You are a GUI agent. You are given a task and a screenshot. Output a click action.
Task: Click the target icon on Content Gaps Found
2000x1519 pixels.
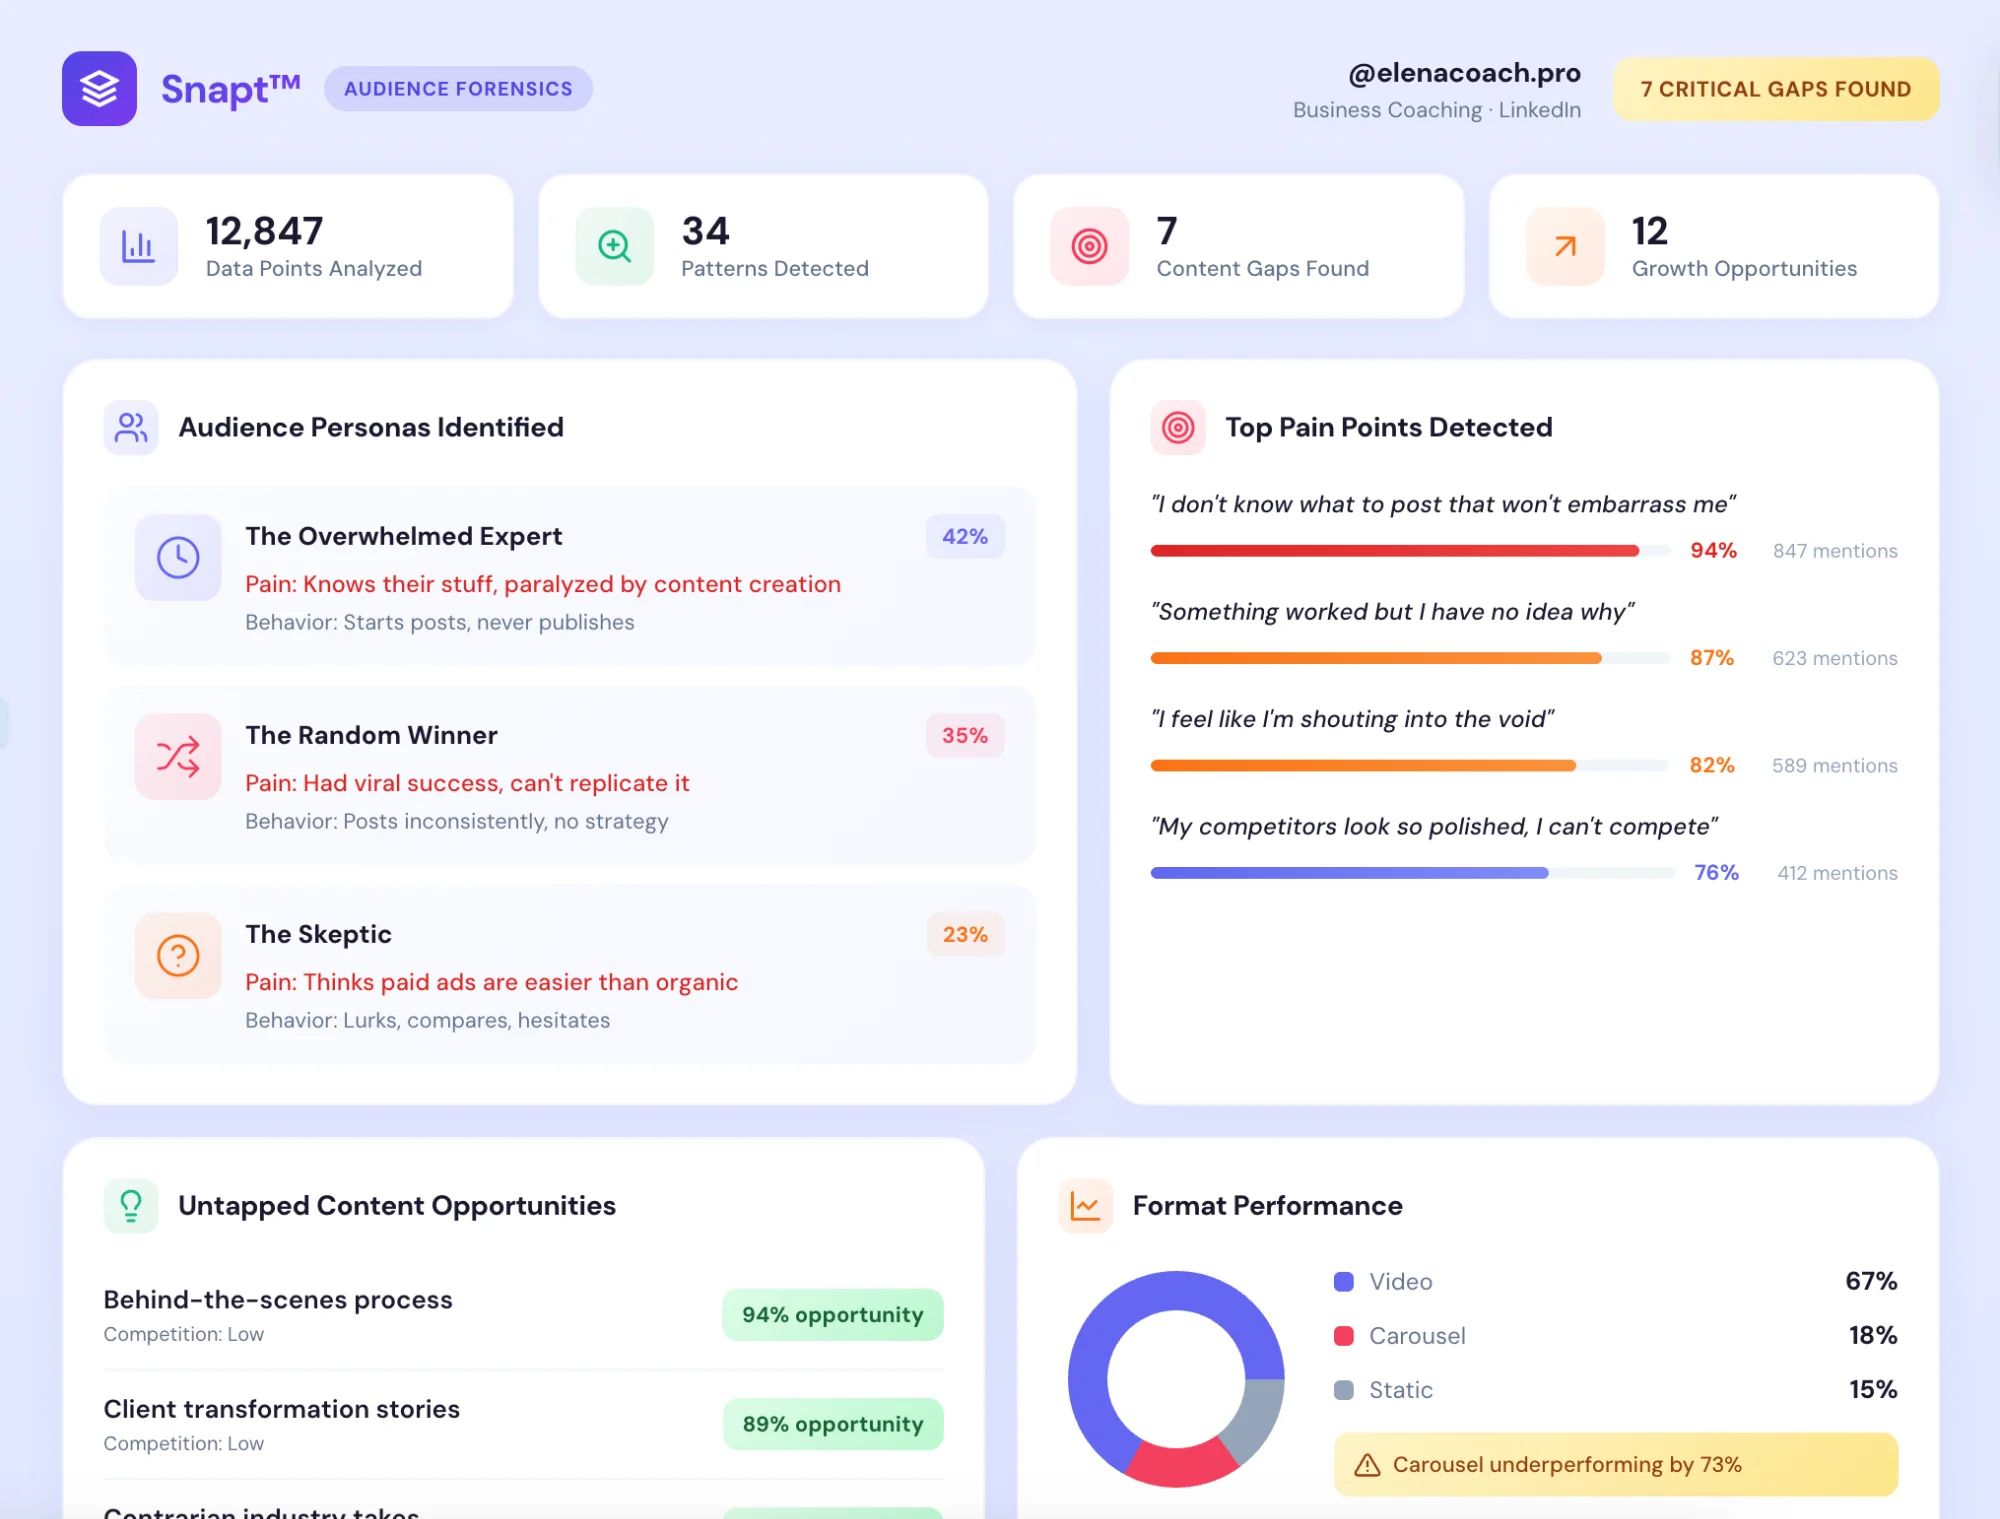pos(1088,245)
